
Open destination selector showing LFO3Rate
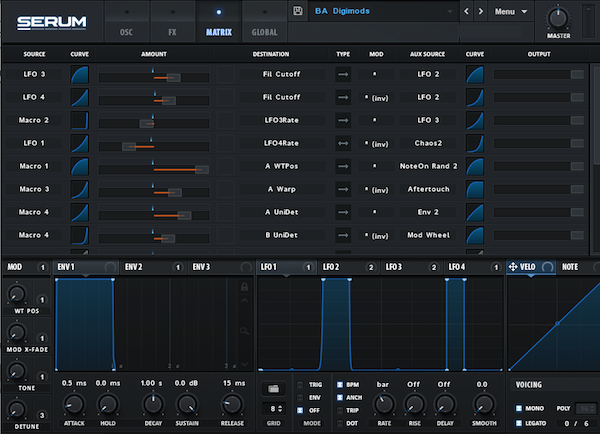pyautogui.click(x=282, y=120)
